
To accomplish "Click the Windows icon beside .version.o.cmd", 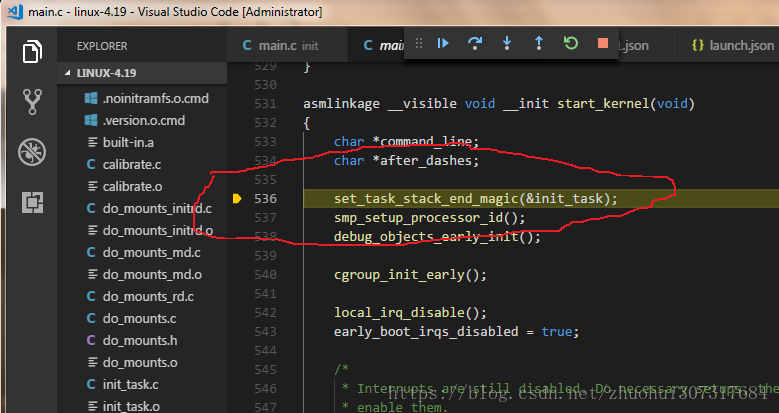I will pos(91,120).
